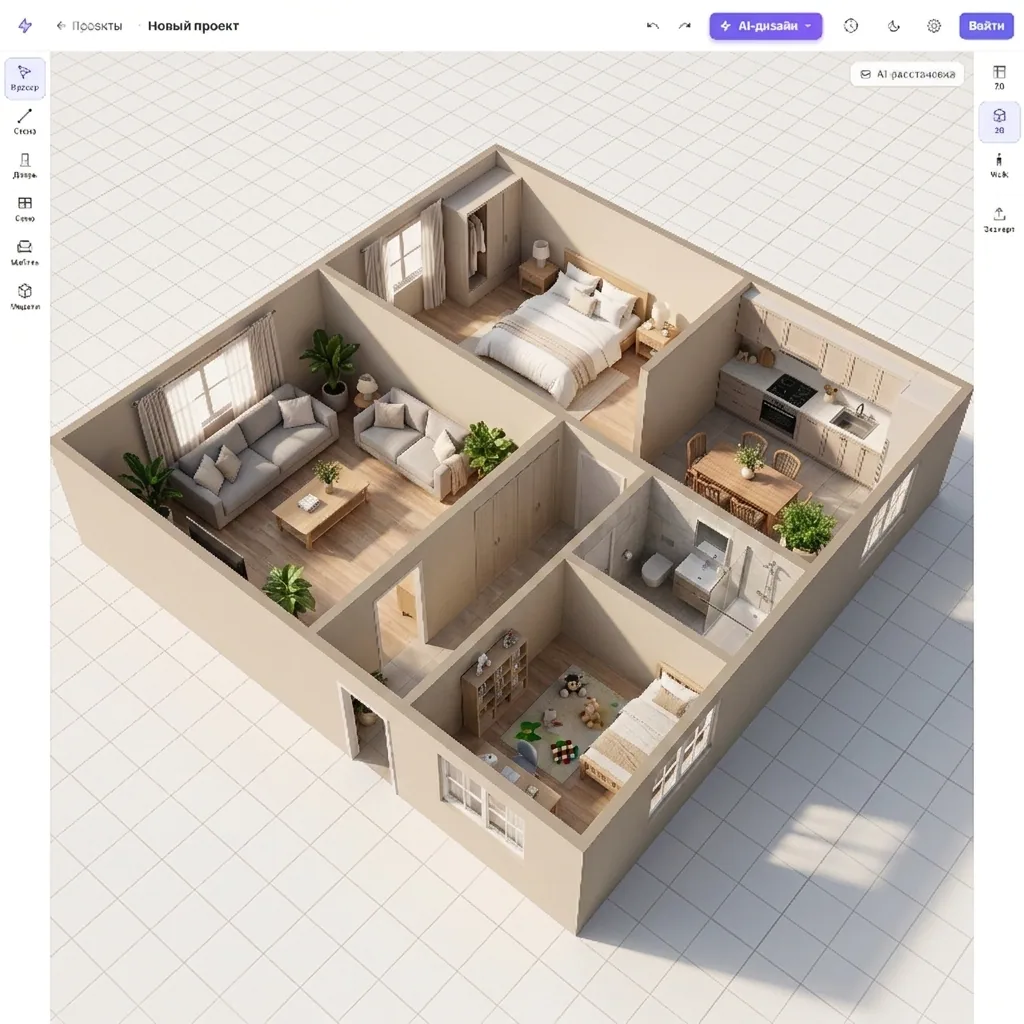The height and width of the screenshot is (1024, 1024).
Task: Open the settings gear icon
Action: point(934,26)
